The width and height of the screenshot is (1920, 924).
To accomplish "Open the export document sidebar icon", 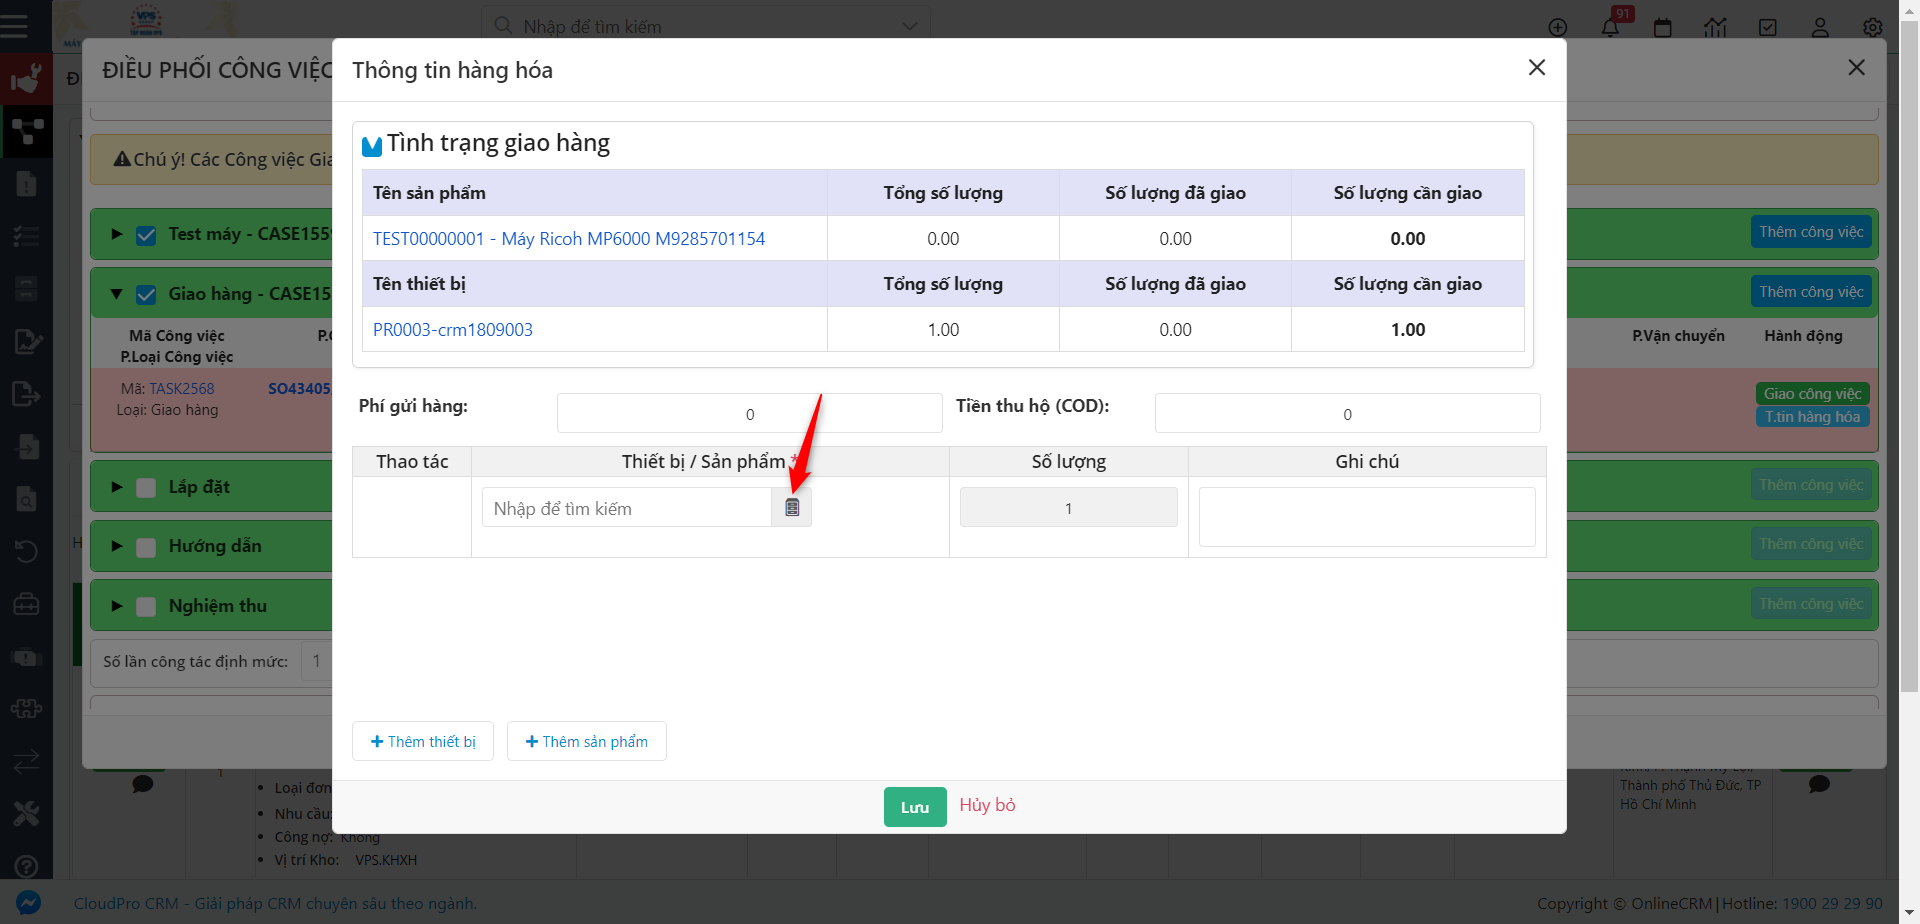I will (x=26, y=394).
